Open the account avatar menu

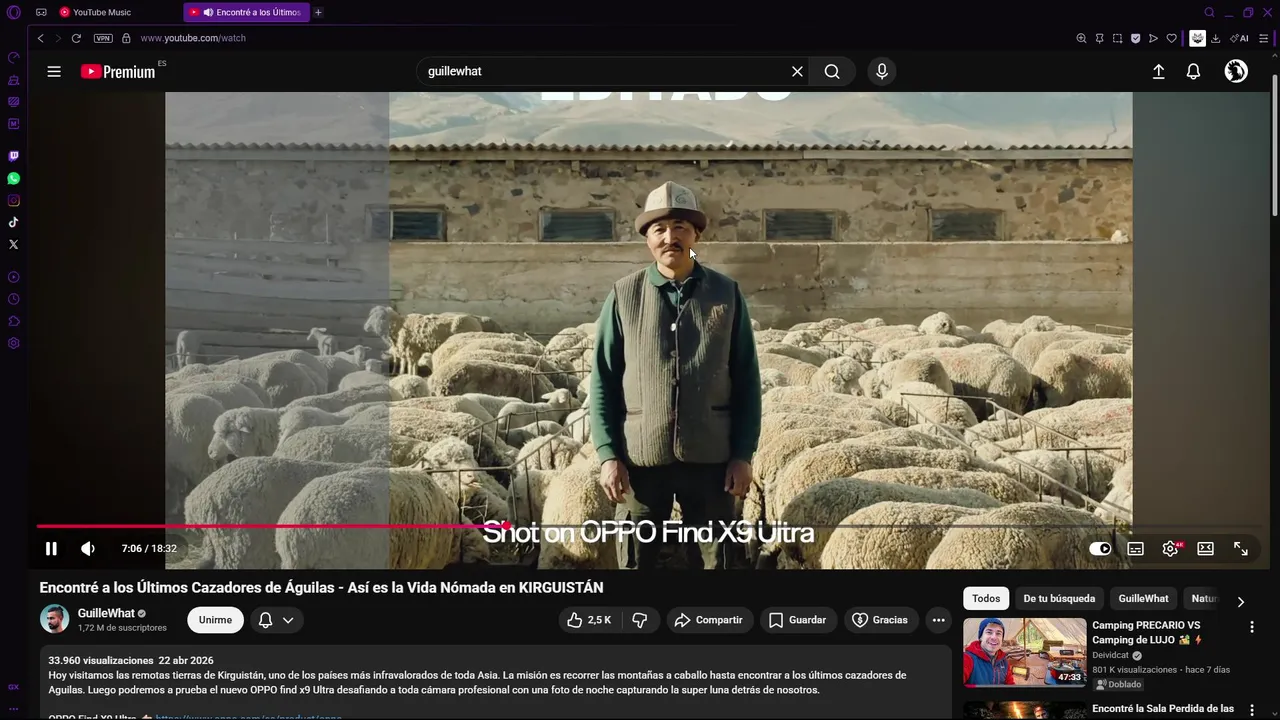click(x=1236, y=71)
